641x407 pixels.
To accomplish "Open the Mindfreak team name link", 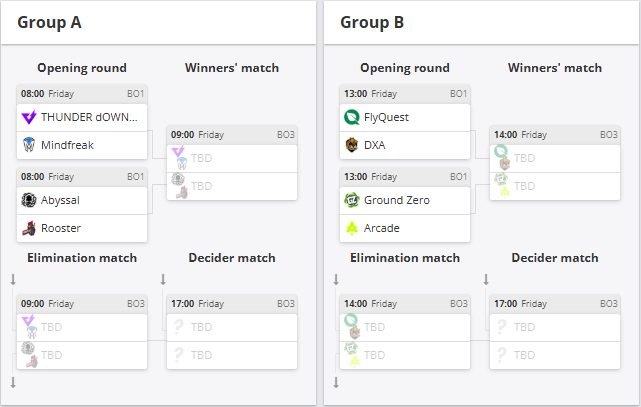I will (67, 145).
